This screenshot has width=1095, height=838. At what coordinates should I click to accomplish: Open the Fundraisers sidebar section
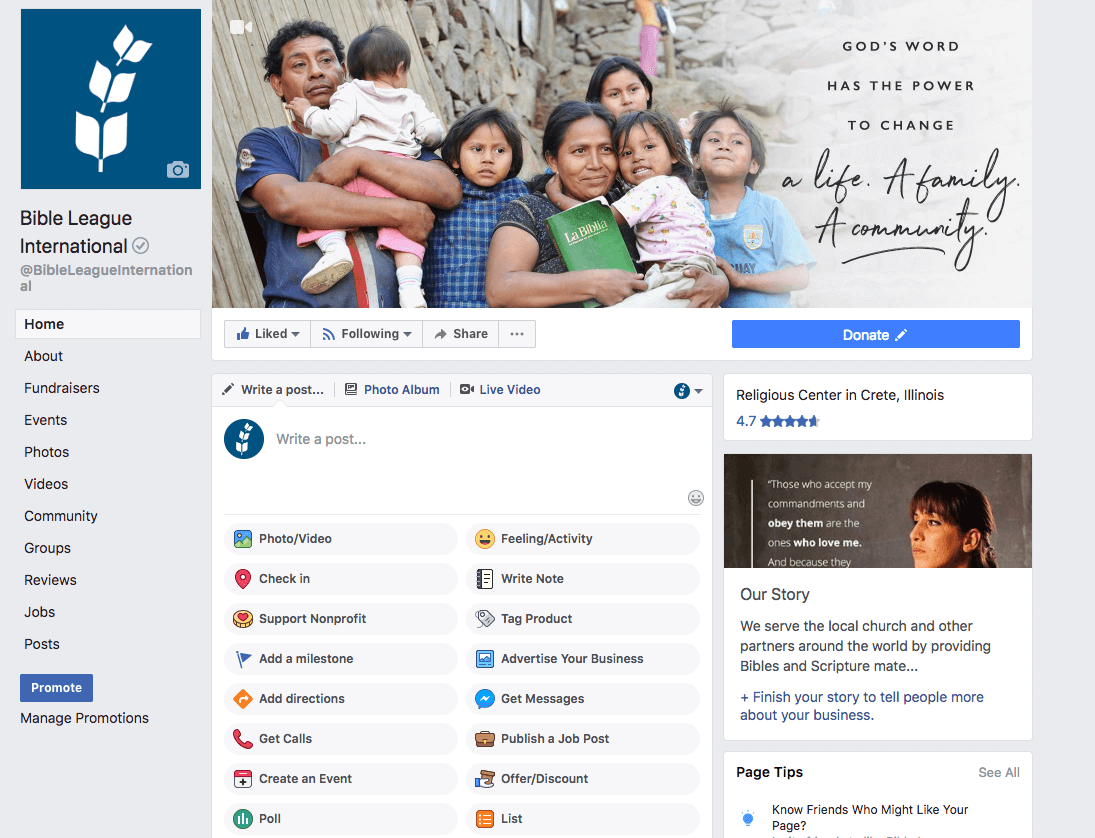pyautogui.click(x=61, y=388)
